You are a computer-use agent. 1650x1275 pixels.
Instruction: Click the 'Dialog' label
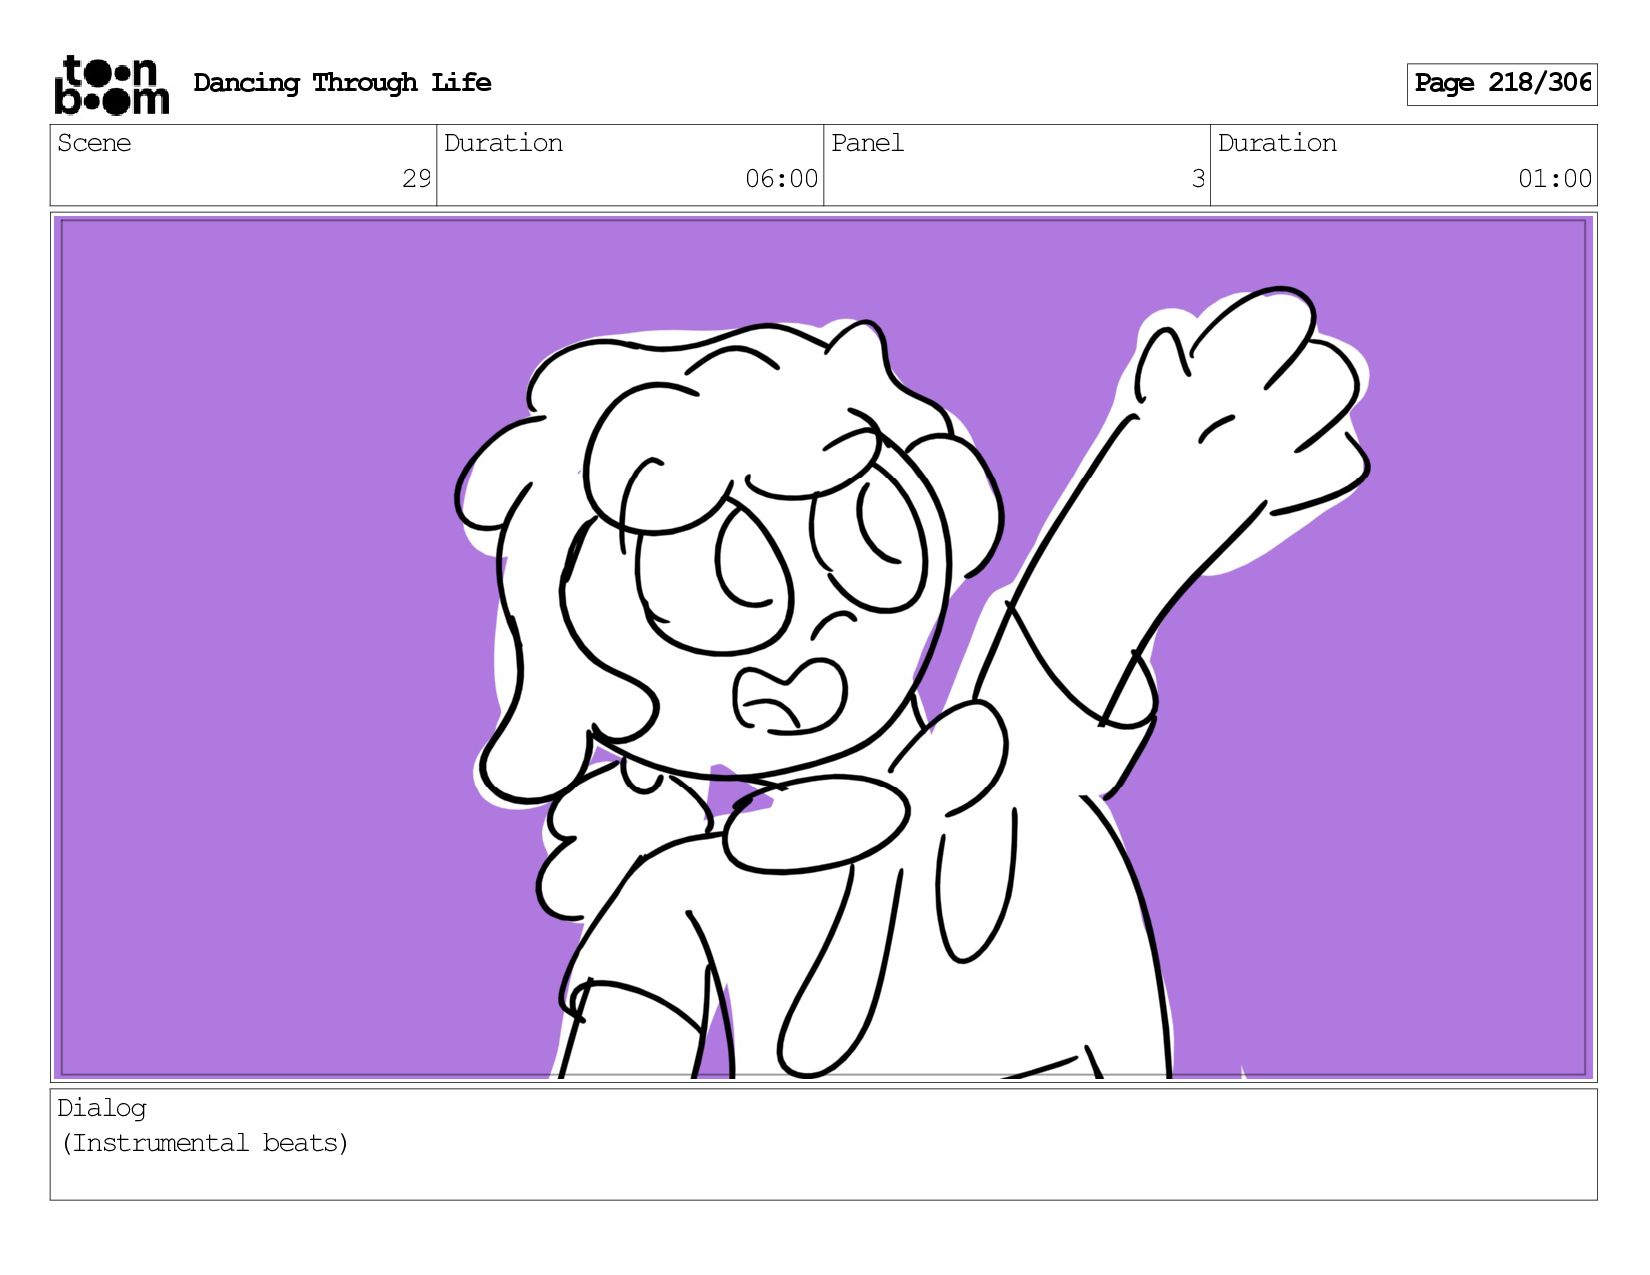point(102,1108)
